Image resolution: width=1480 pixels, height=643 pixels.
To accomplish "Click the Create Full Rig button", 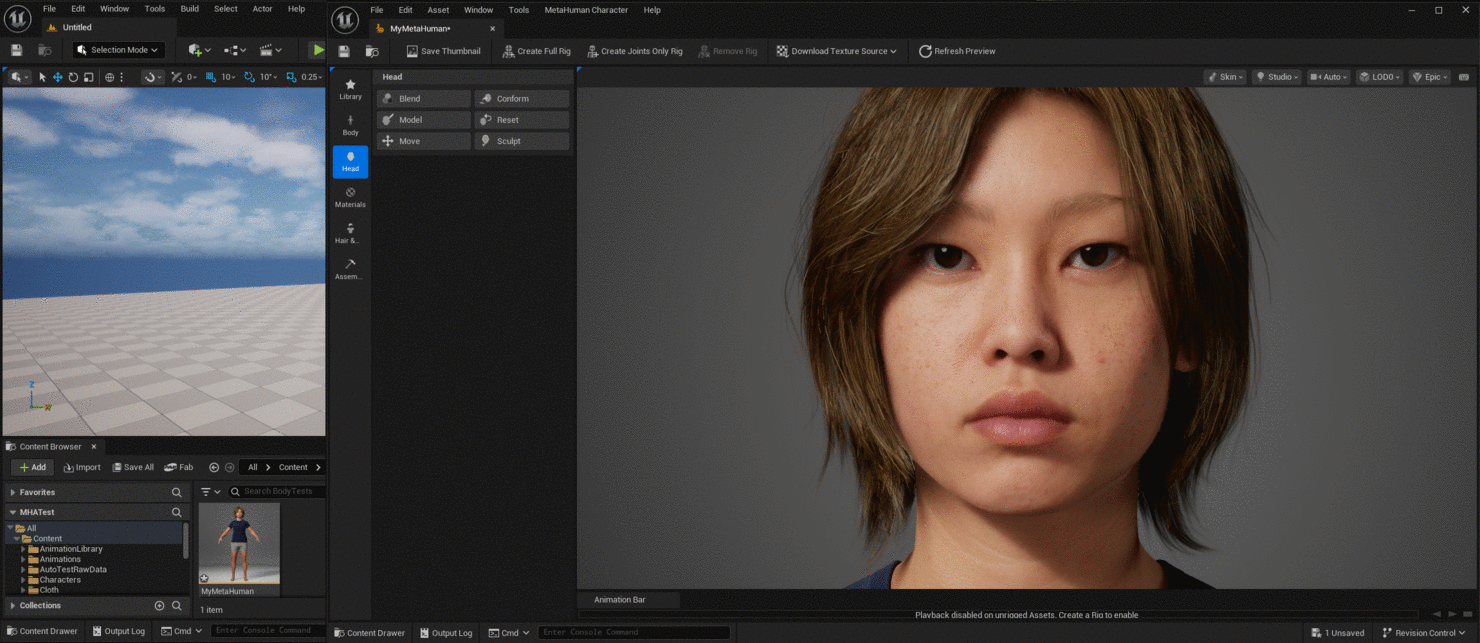I will click(536, 51).
